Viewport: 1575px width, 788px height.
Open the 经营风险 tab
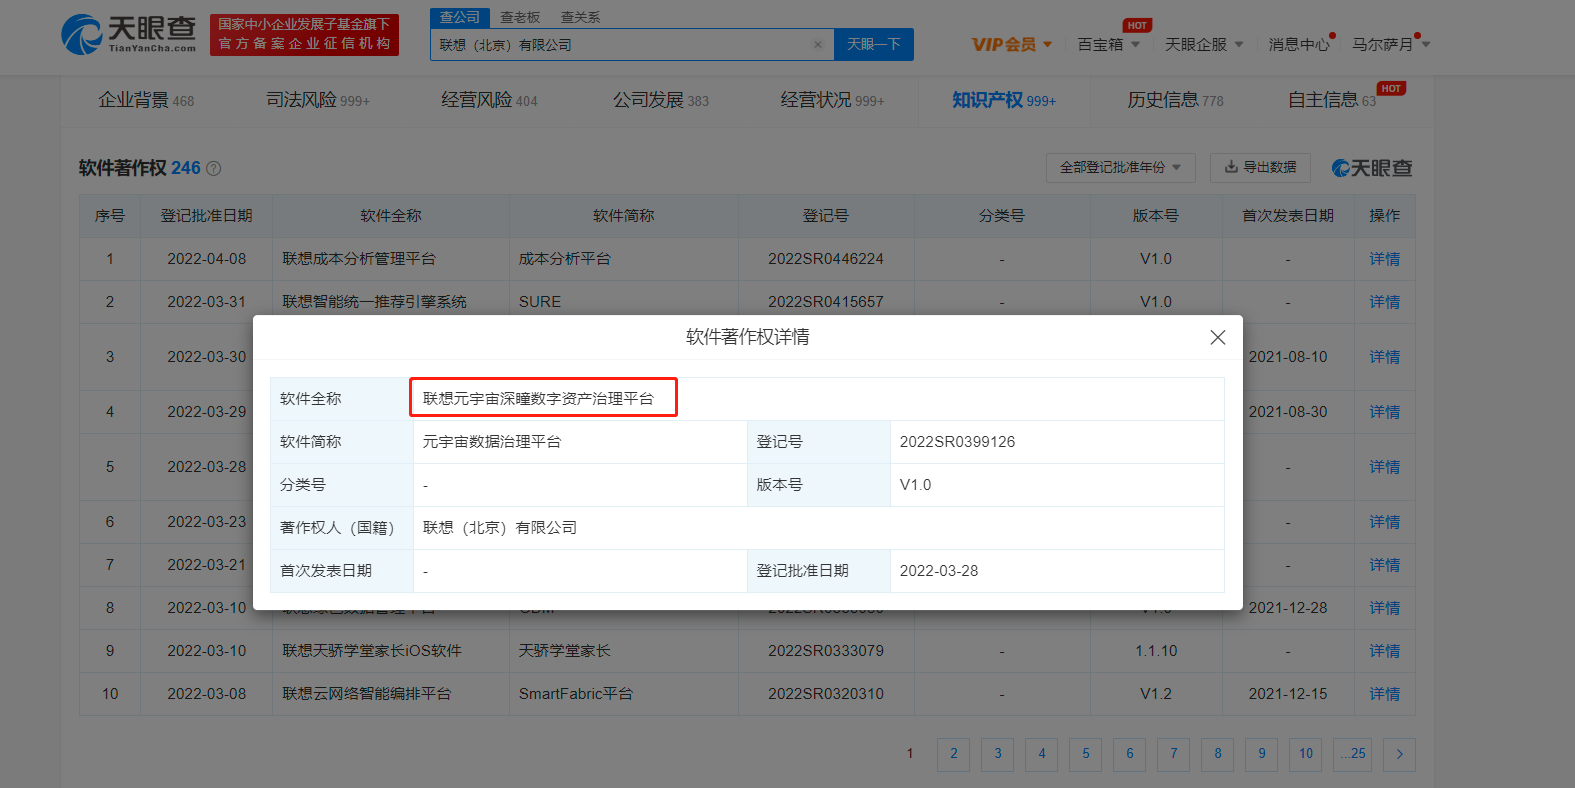click(x=489, y=100)
